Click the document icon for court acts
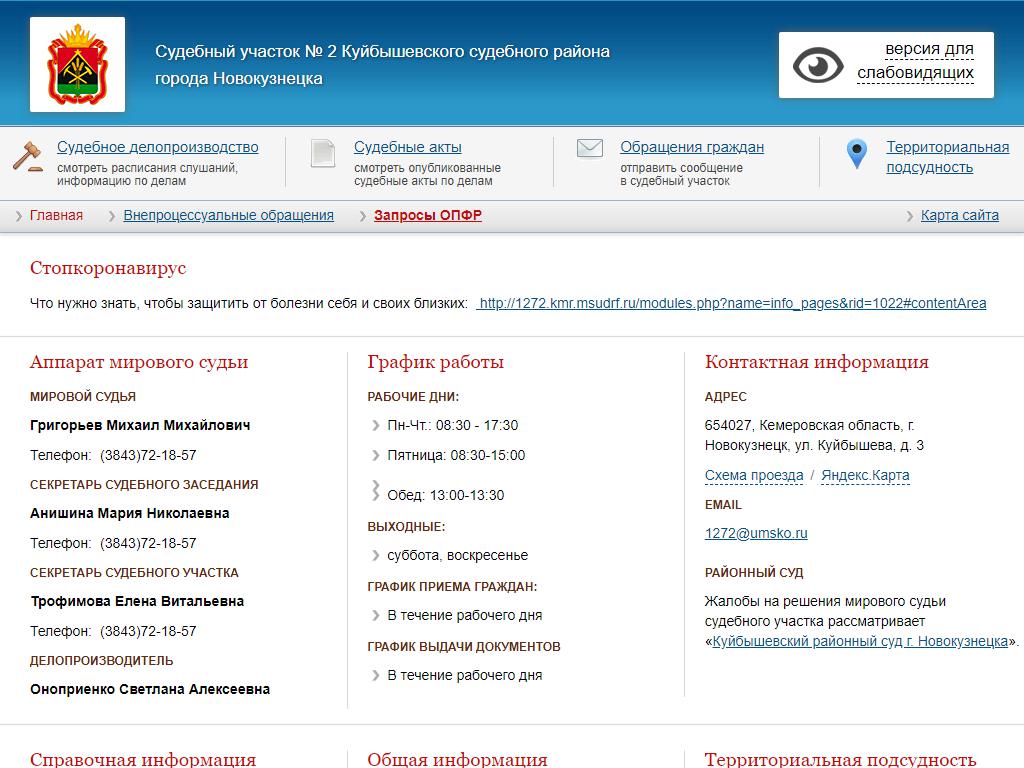 pos(322,153)
